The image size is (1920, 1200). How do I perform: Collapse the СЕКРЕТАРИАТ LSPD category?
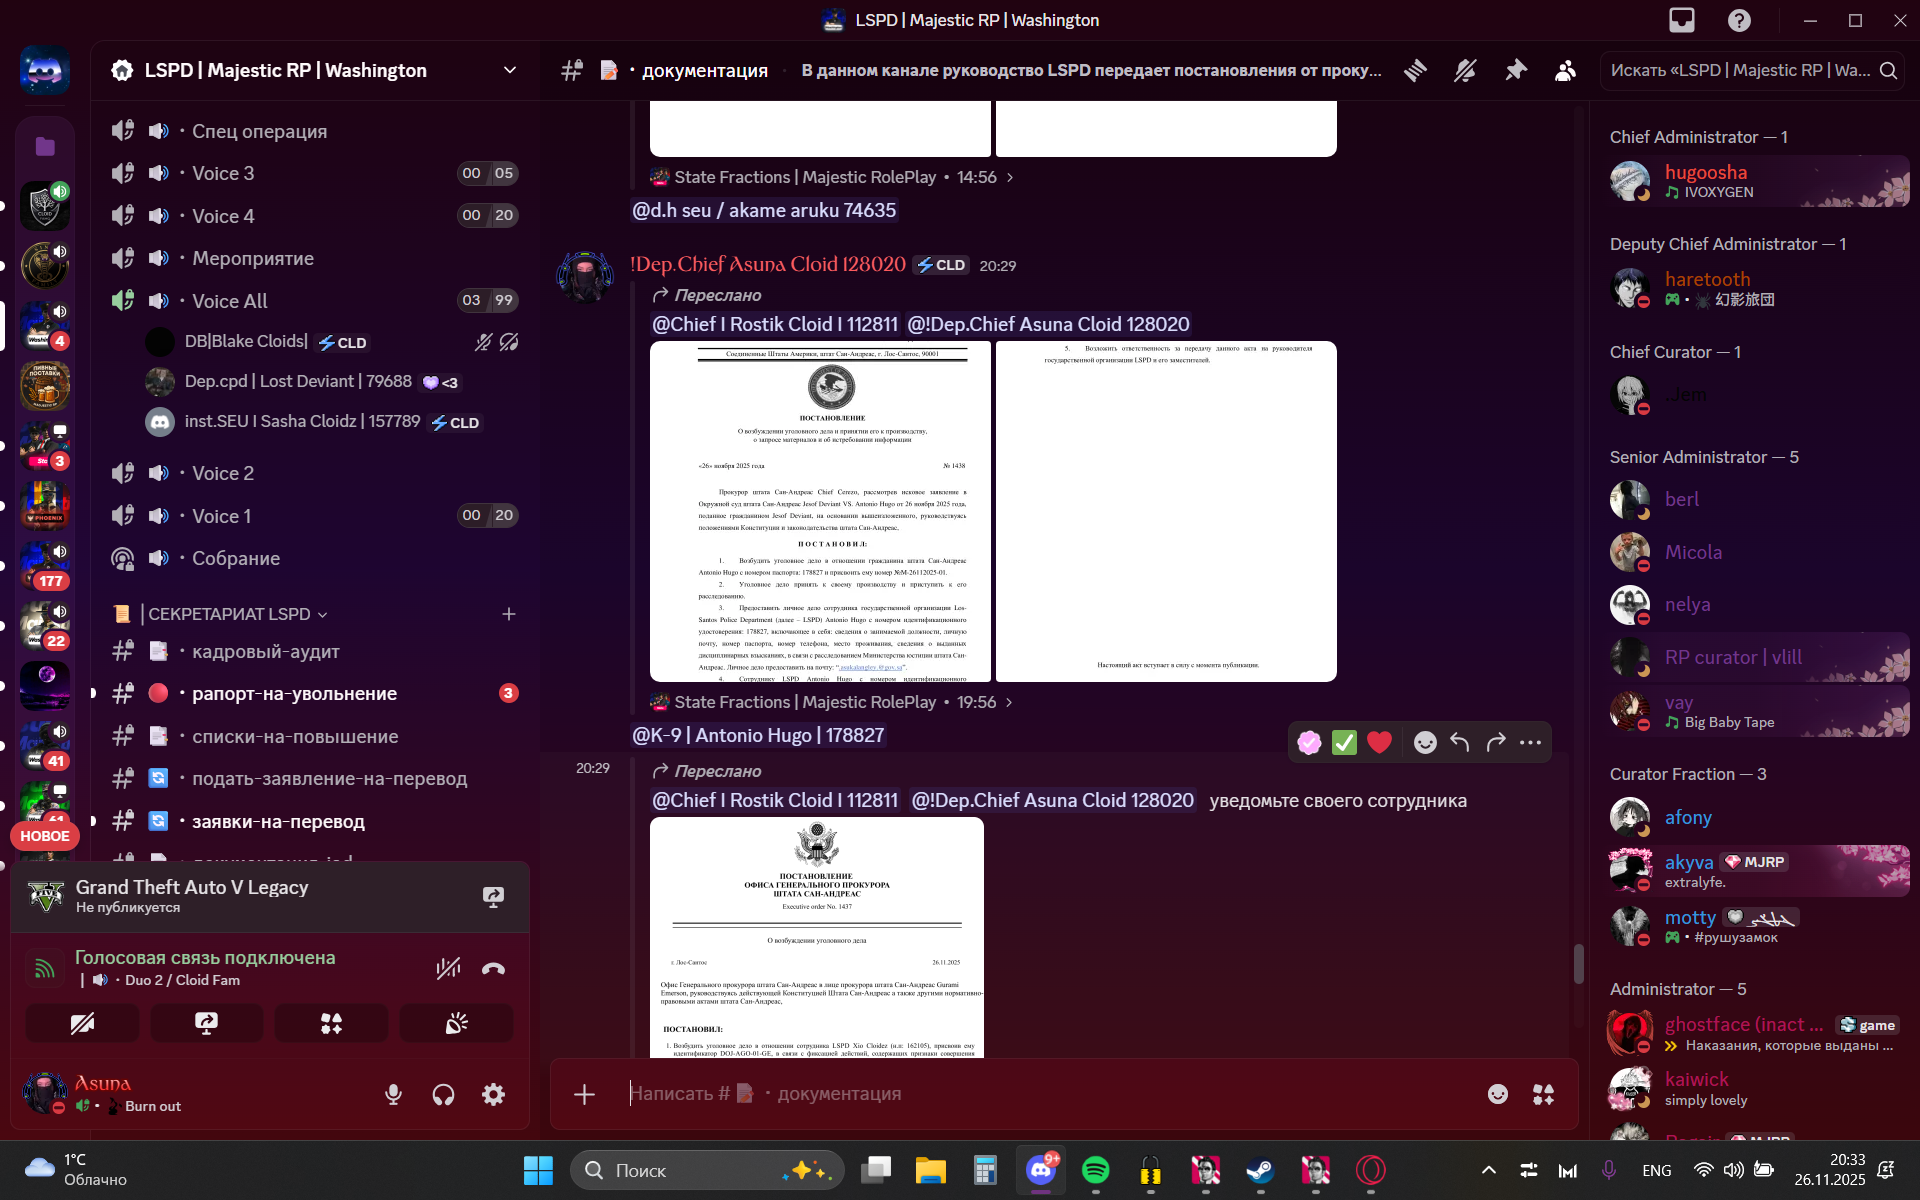click(x=230, y=614)
